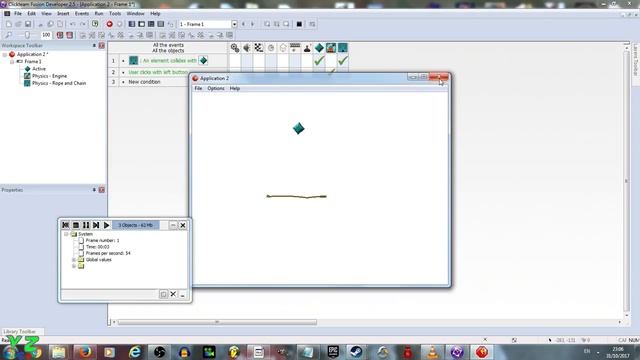640x360 pixels.
Task: Open Help menu in Application 2 window
Action: [x=235, y=89]
